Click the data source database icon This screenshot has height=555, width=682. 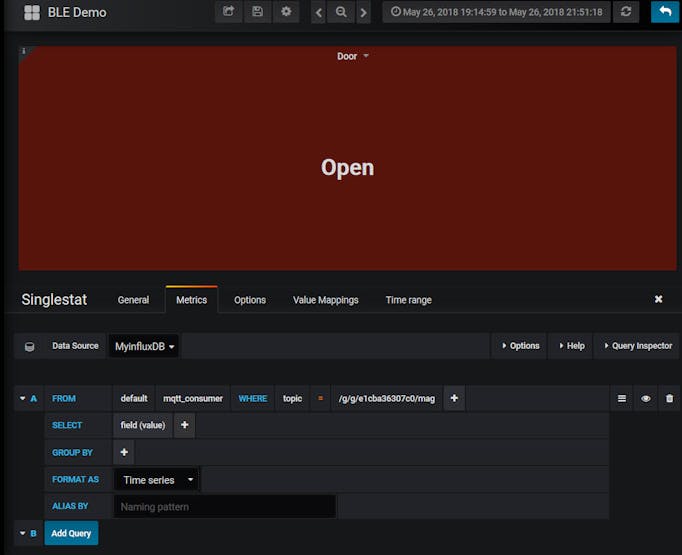[x=30, y=346]
